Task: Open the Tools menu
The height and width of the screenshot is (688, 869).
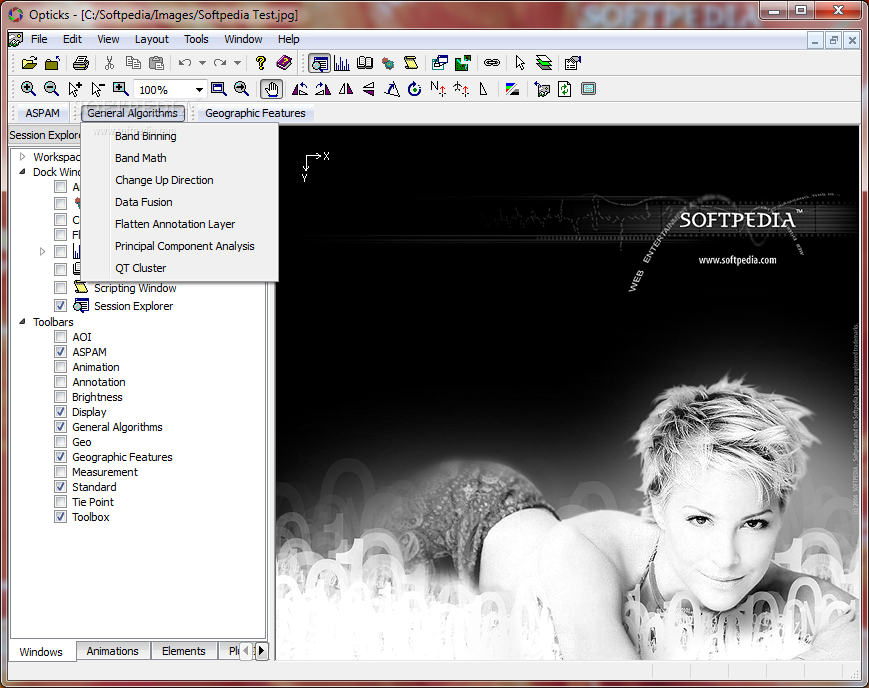Action: tap(196, 39)
